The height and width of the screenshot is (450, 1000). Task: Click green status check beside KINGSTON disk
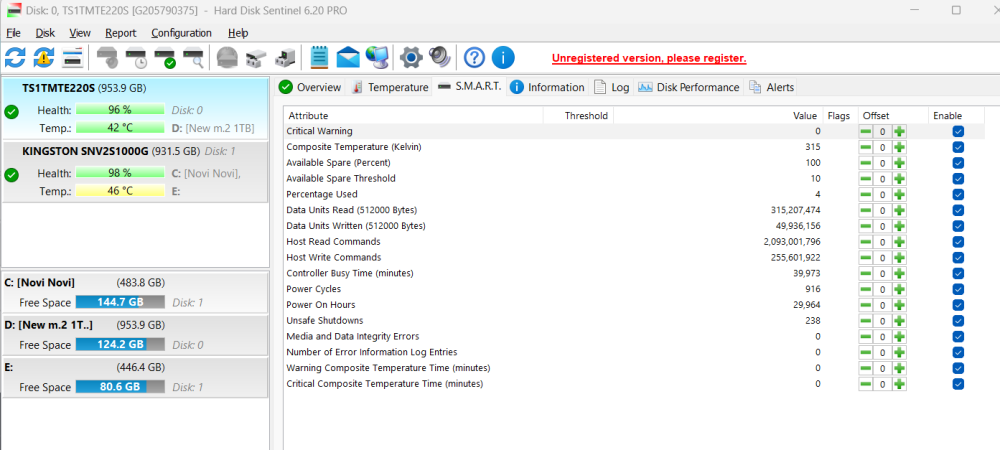(x=11, y=175)
